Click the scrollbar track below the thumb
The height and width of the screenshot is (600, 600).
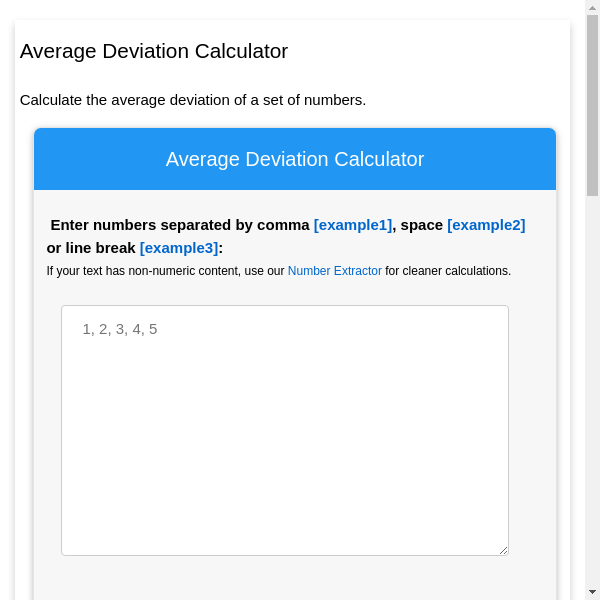592,400
